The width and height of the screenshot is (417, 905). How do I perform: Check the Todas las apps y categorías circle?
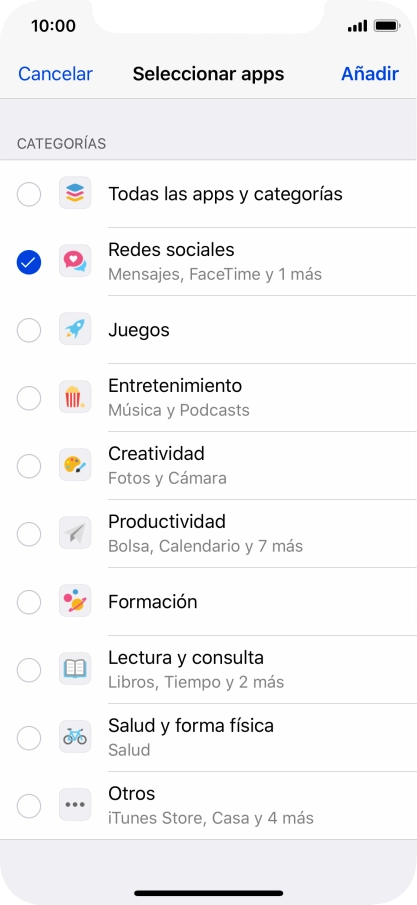click(29, 195)
